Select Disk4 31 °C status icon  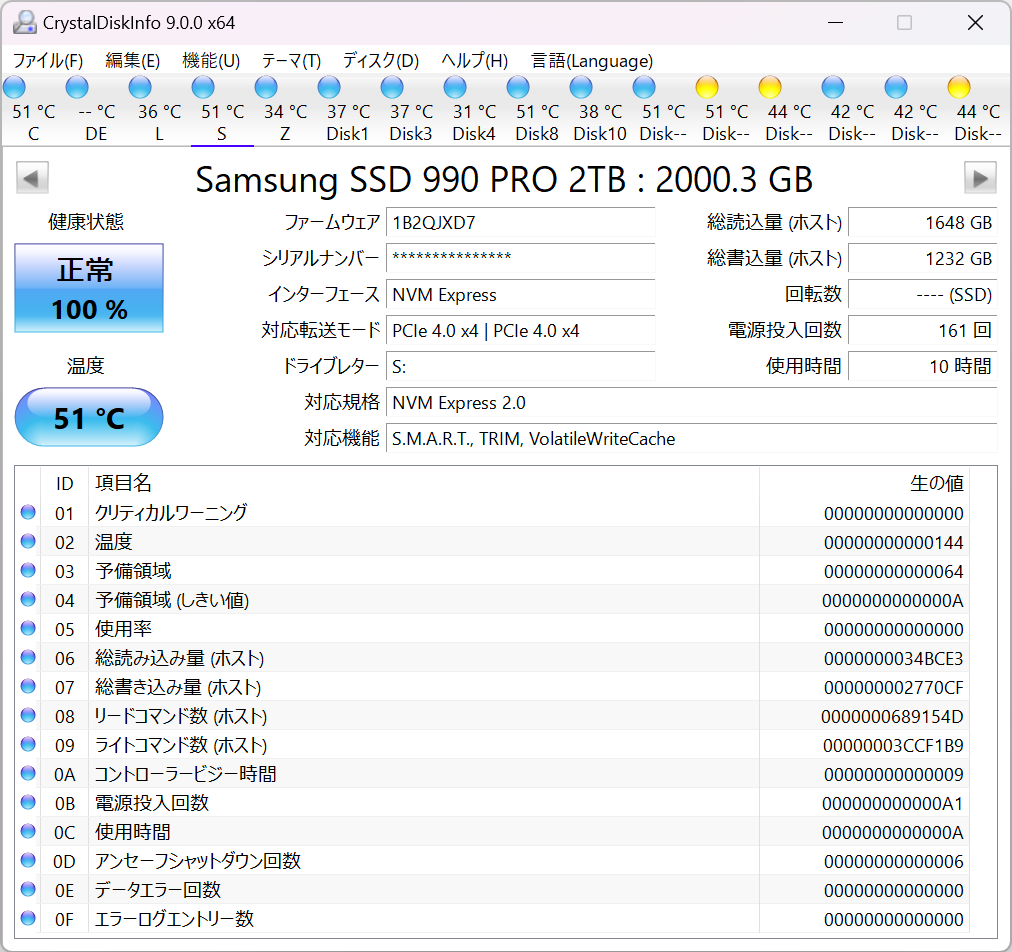point(455,88)
